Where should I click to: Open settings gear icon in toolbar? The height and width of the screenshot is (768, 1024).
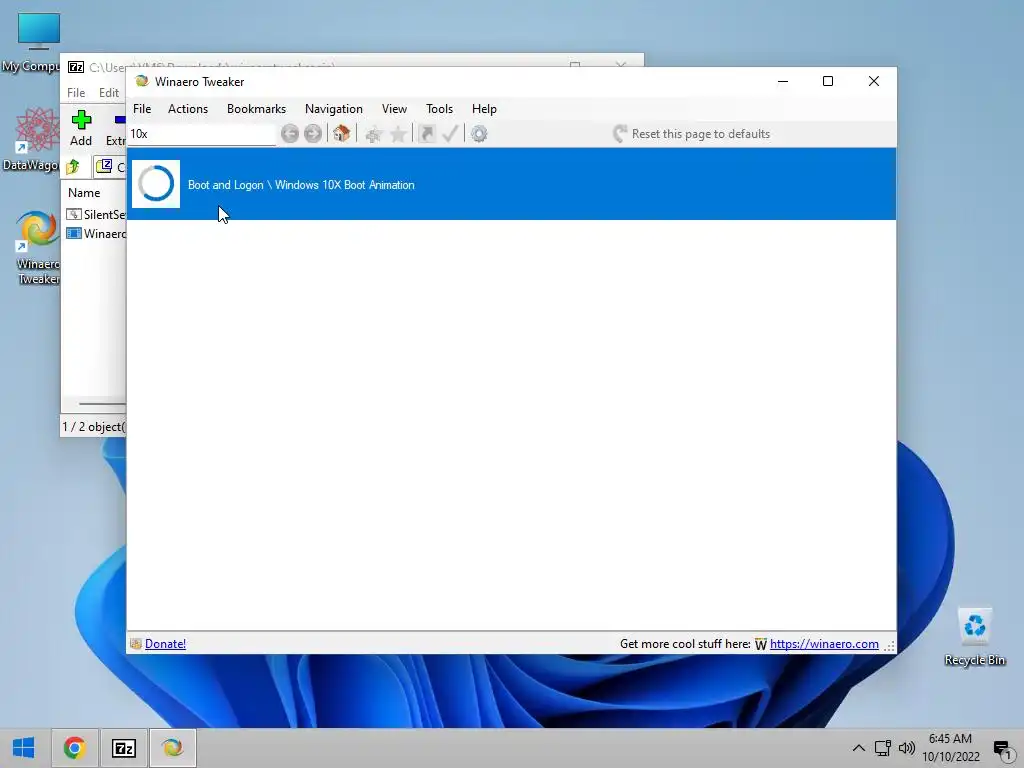point(479,134)
